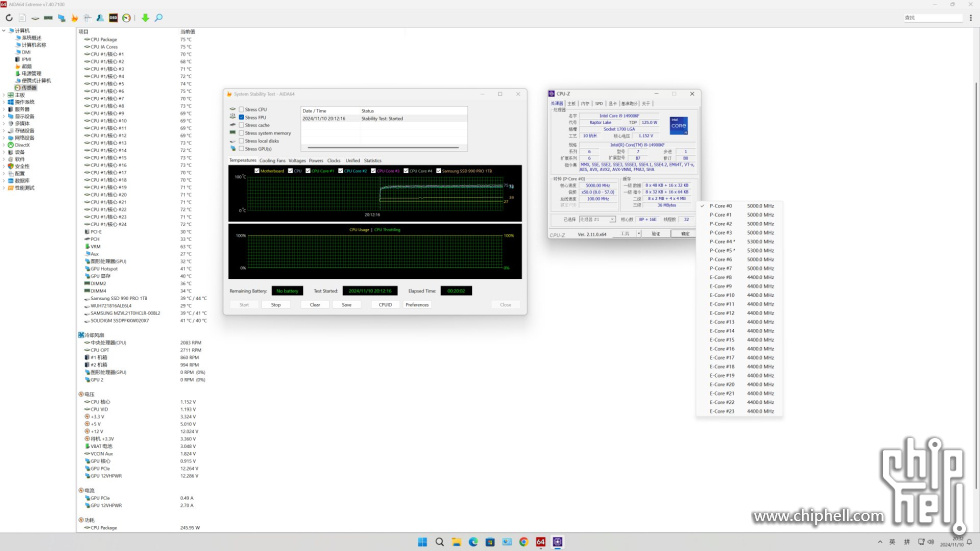Open SPD tab in CPU-Z
Screen dimensions: 980x551
coord(599,104)
